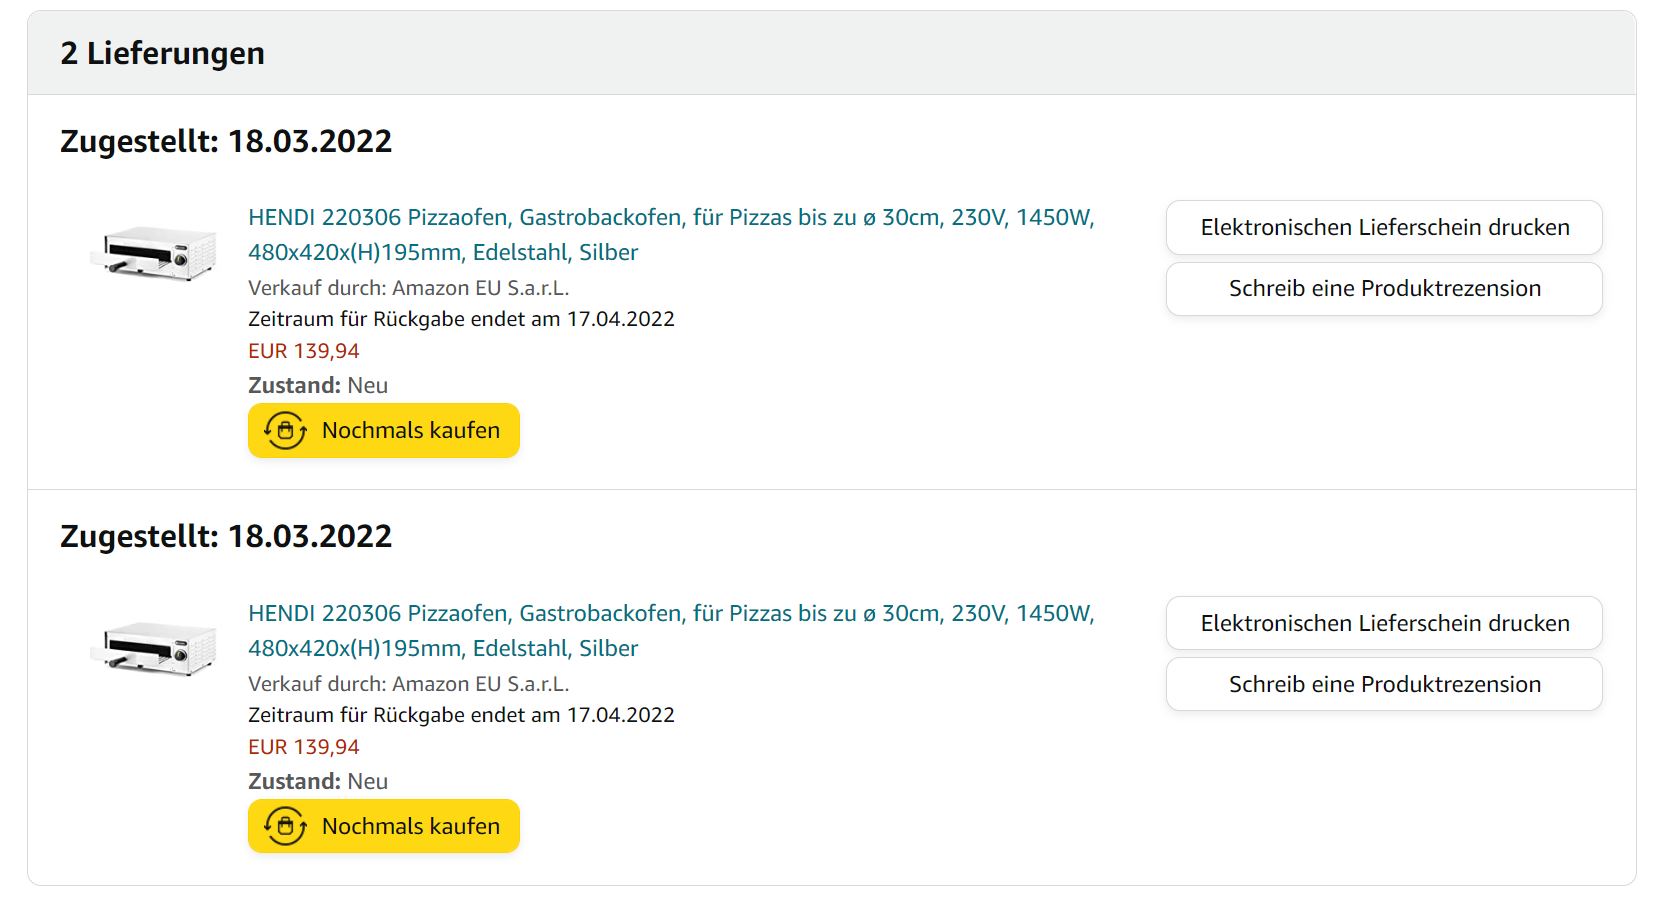This screenshot has height=907, width=1660.
Task: Print electronic delivery note for first delivery
Action: pyautogui.click(x=1384, y=228)
